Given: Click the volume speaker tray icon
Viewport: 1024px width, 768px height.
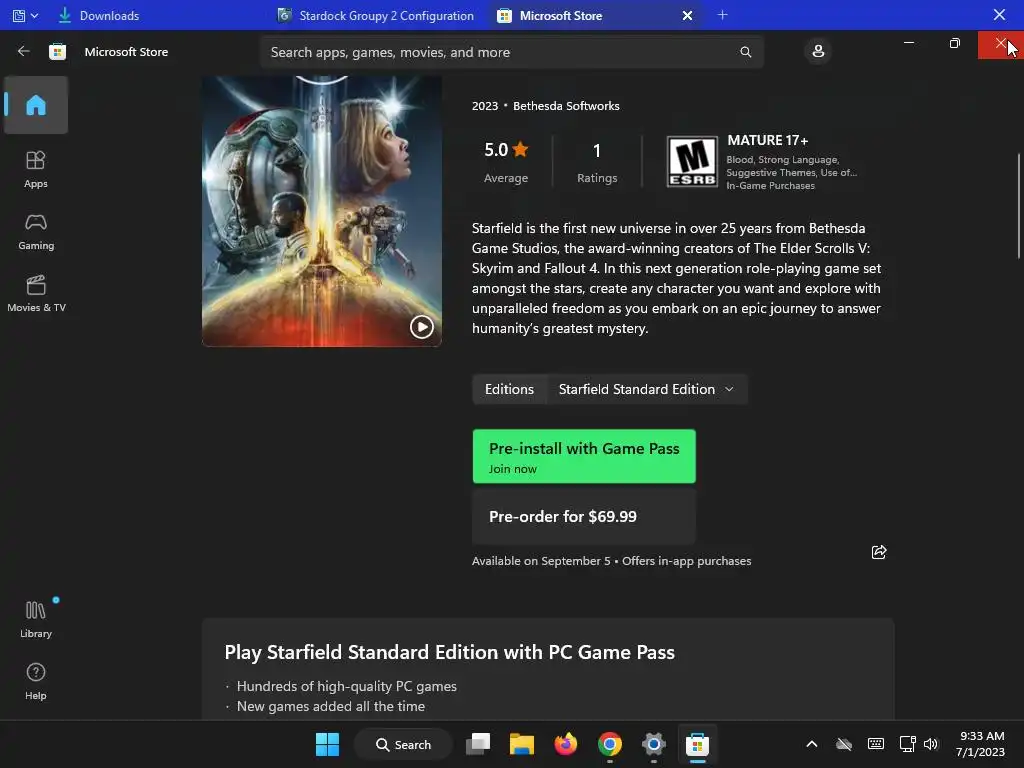Looking at the screenshot, I should pos(931,744).
